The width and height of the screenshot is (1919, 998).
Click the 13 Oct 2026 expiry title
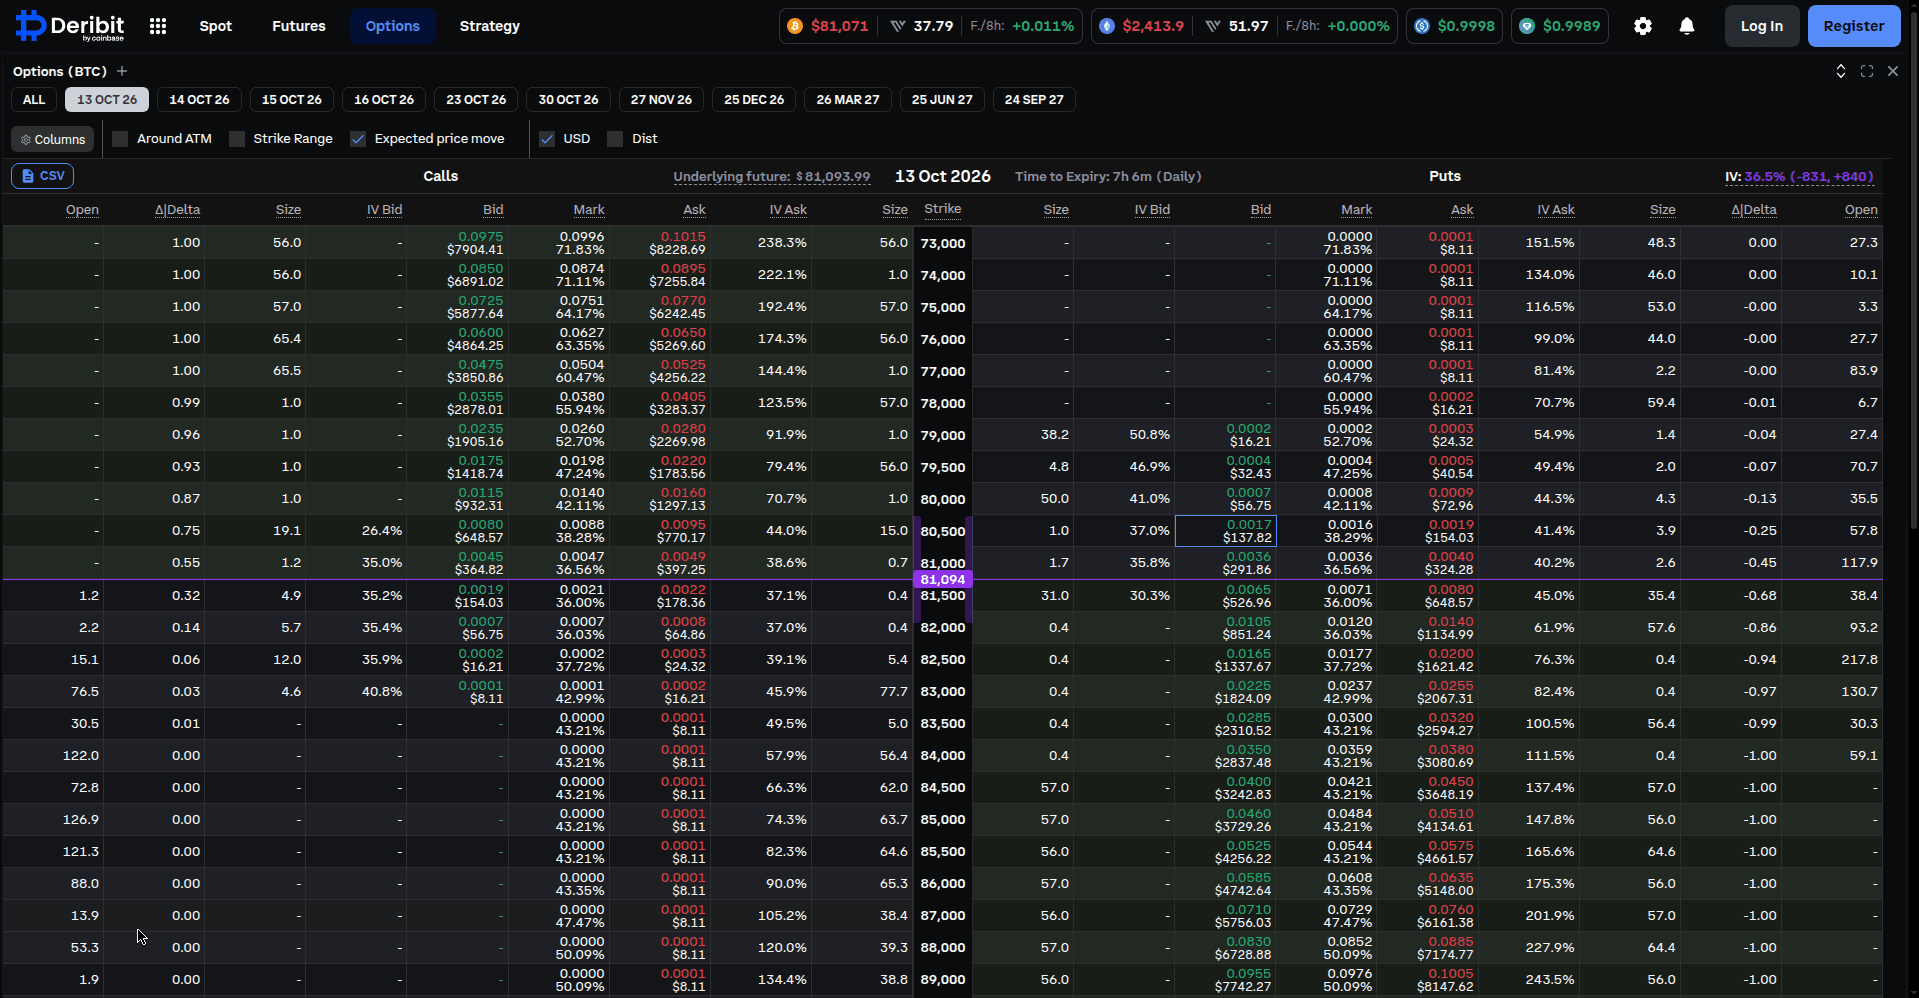coord(943,176)
